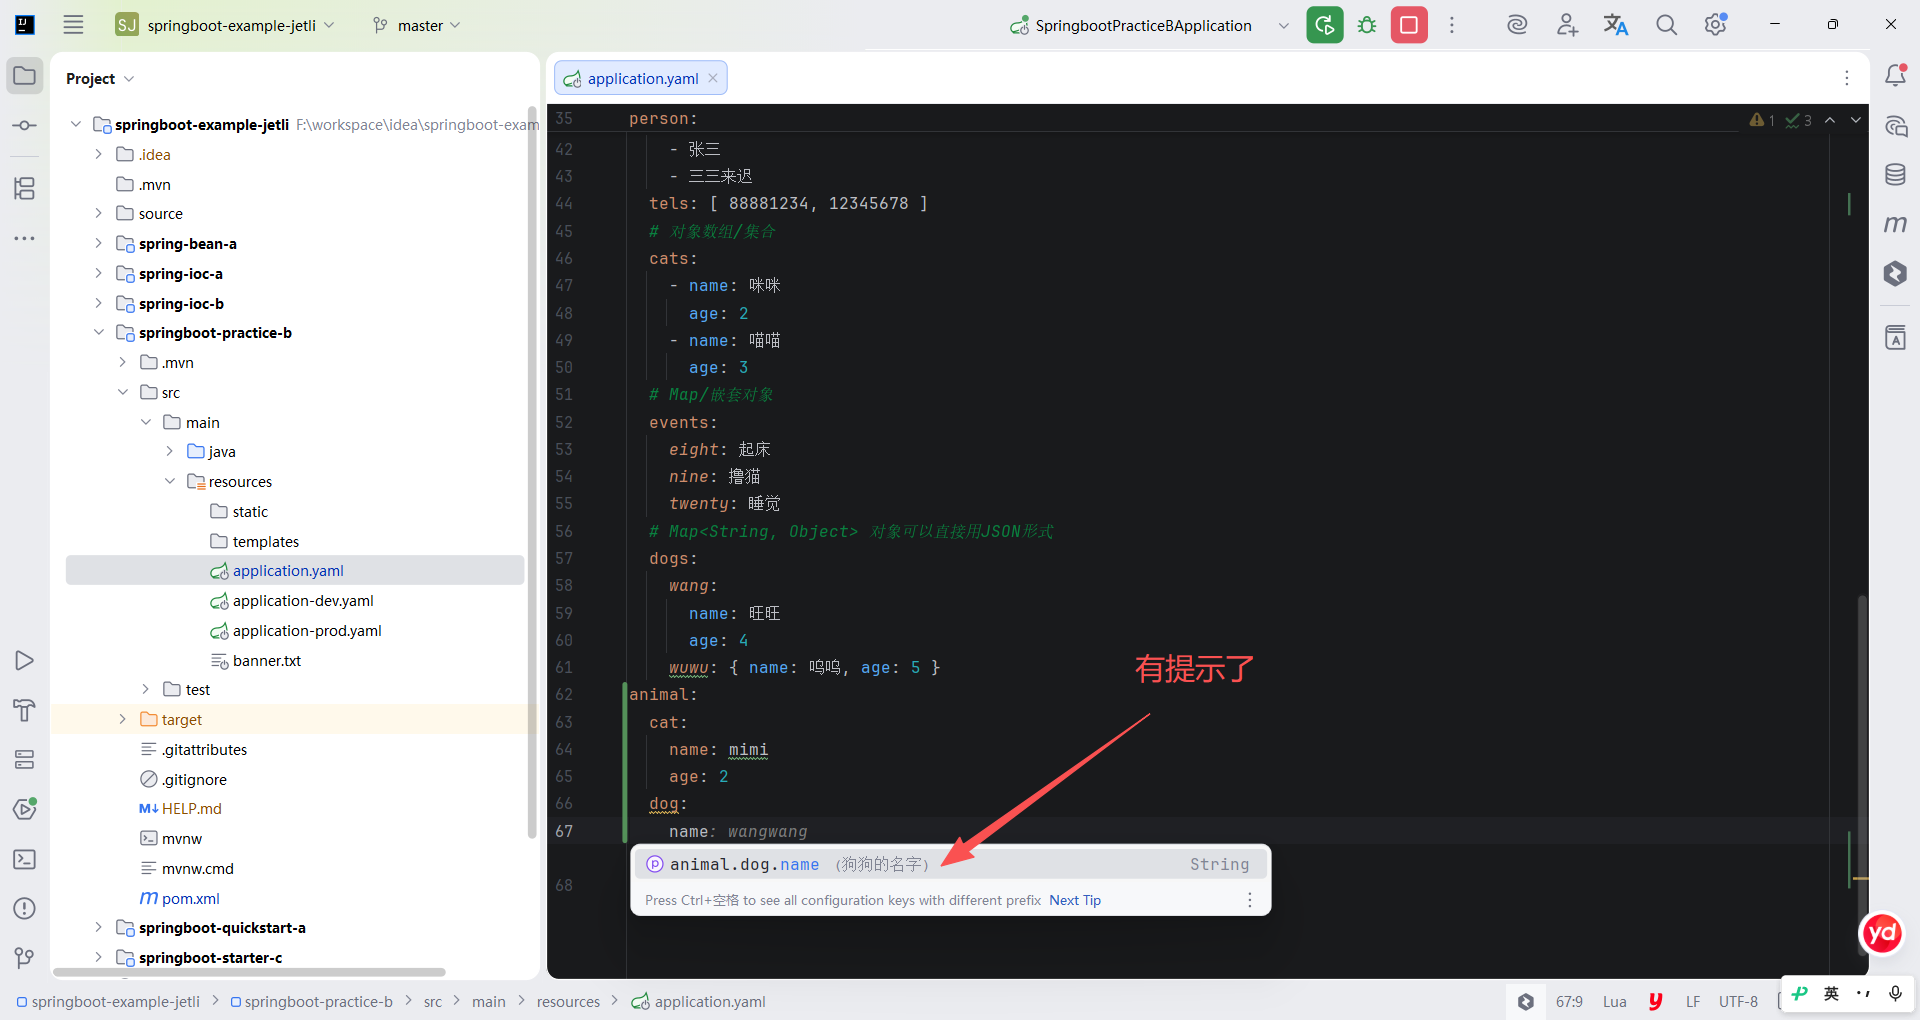
Task: Debug SpringbootPracticeBApplication with bug icon
Action: (x=1367, y=25)
